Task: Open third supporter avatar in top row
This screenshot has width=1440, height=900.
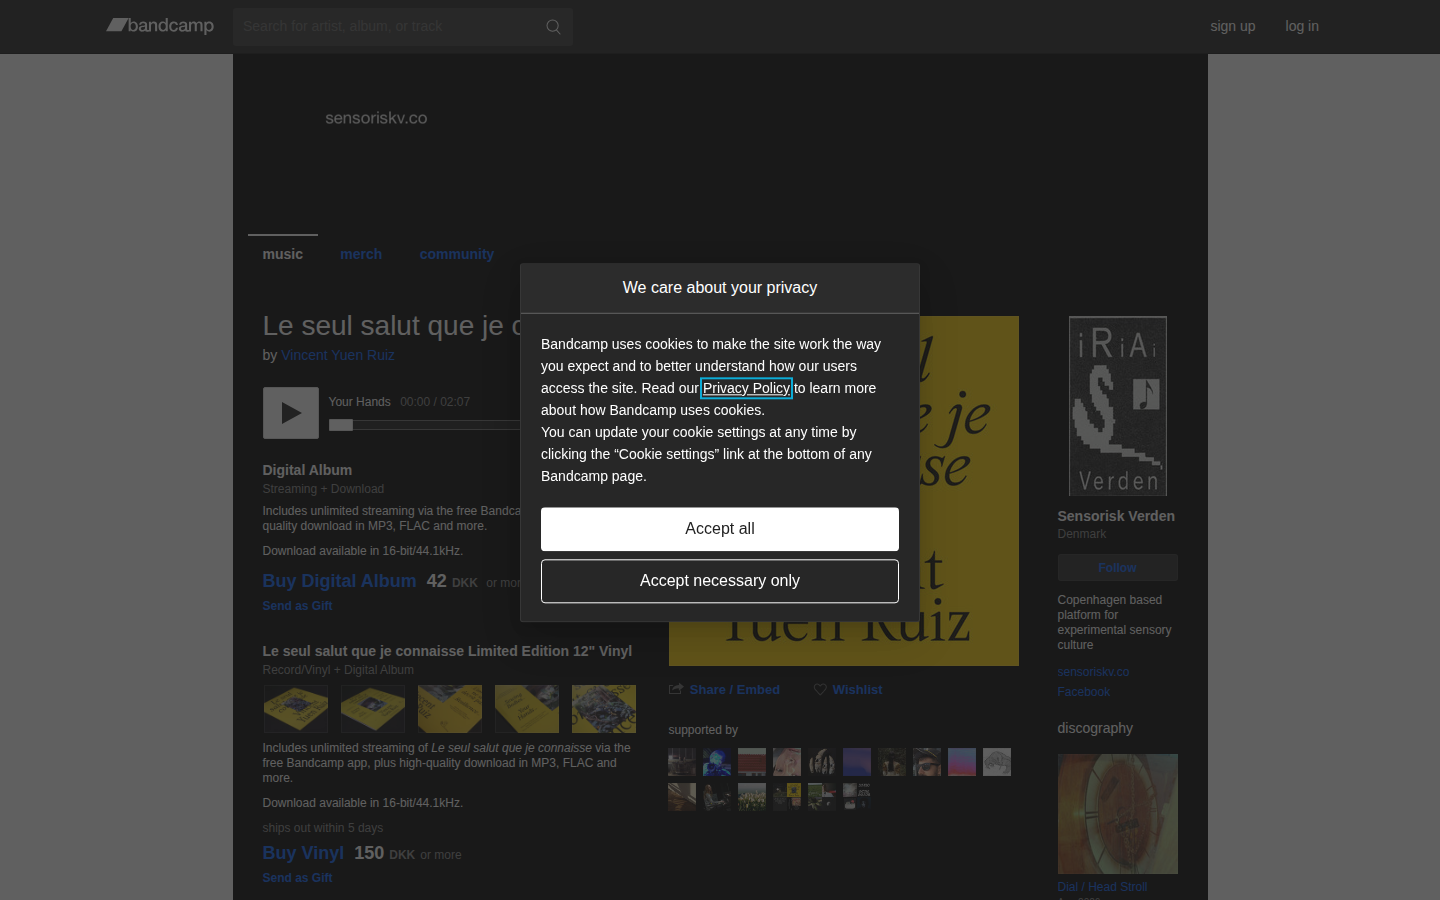Action: (752, 762)
